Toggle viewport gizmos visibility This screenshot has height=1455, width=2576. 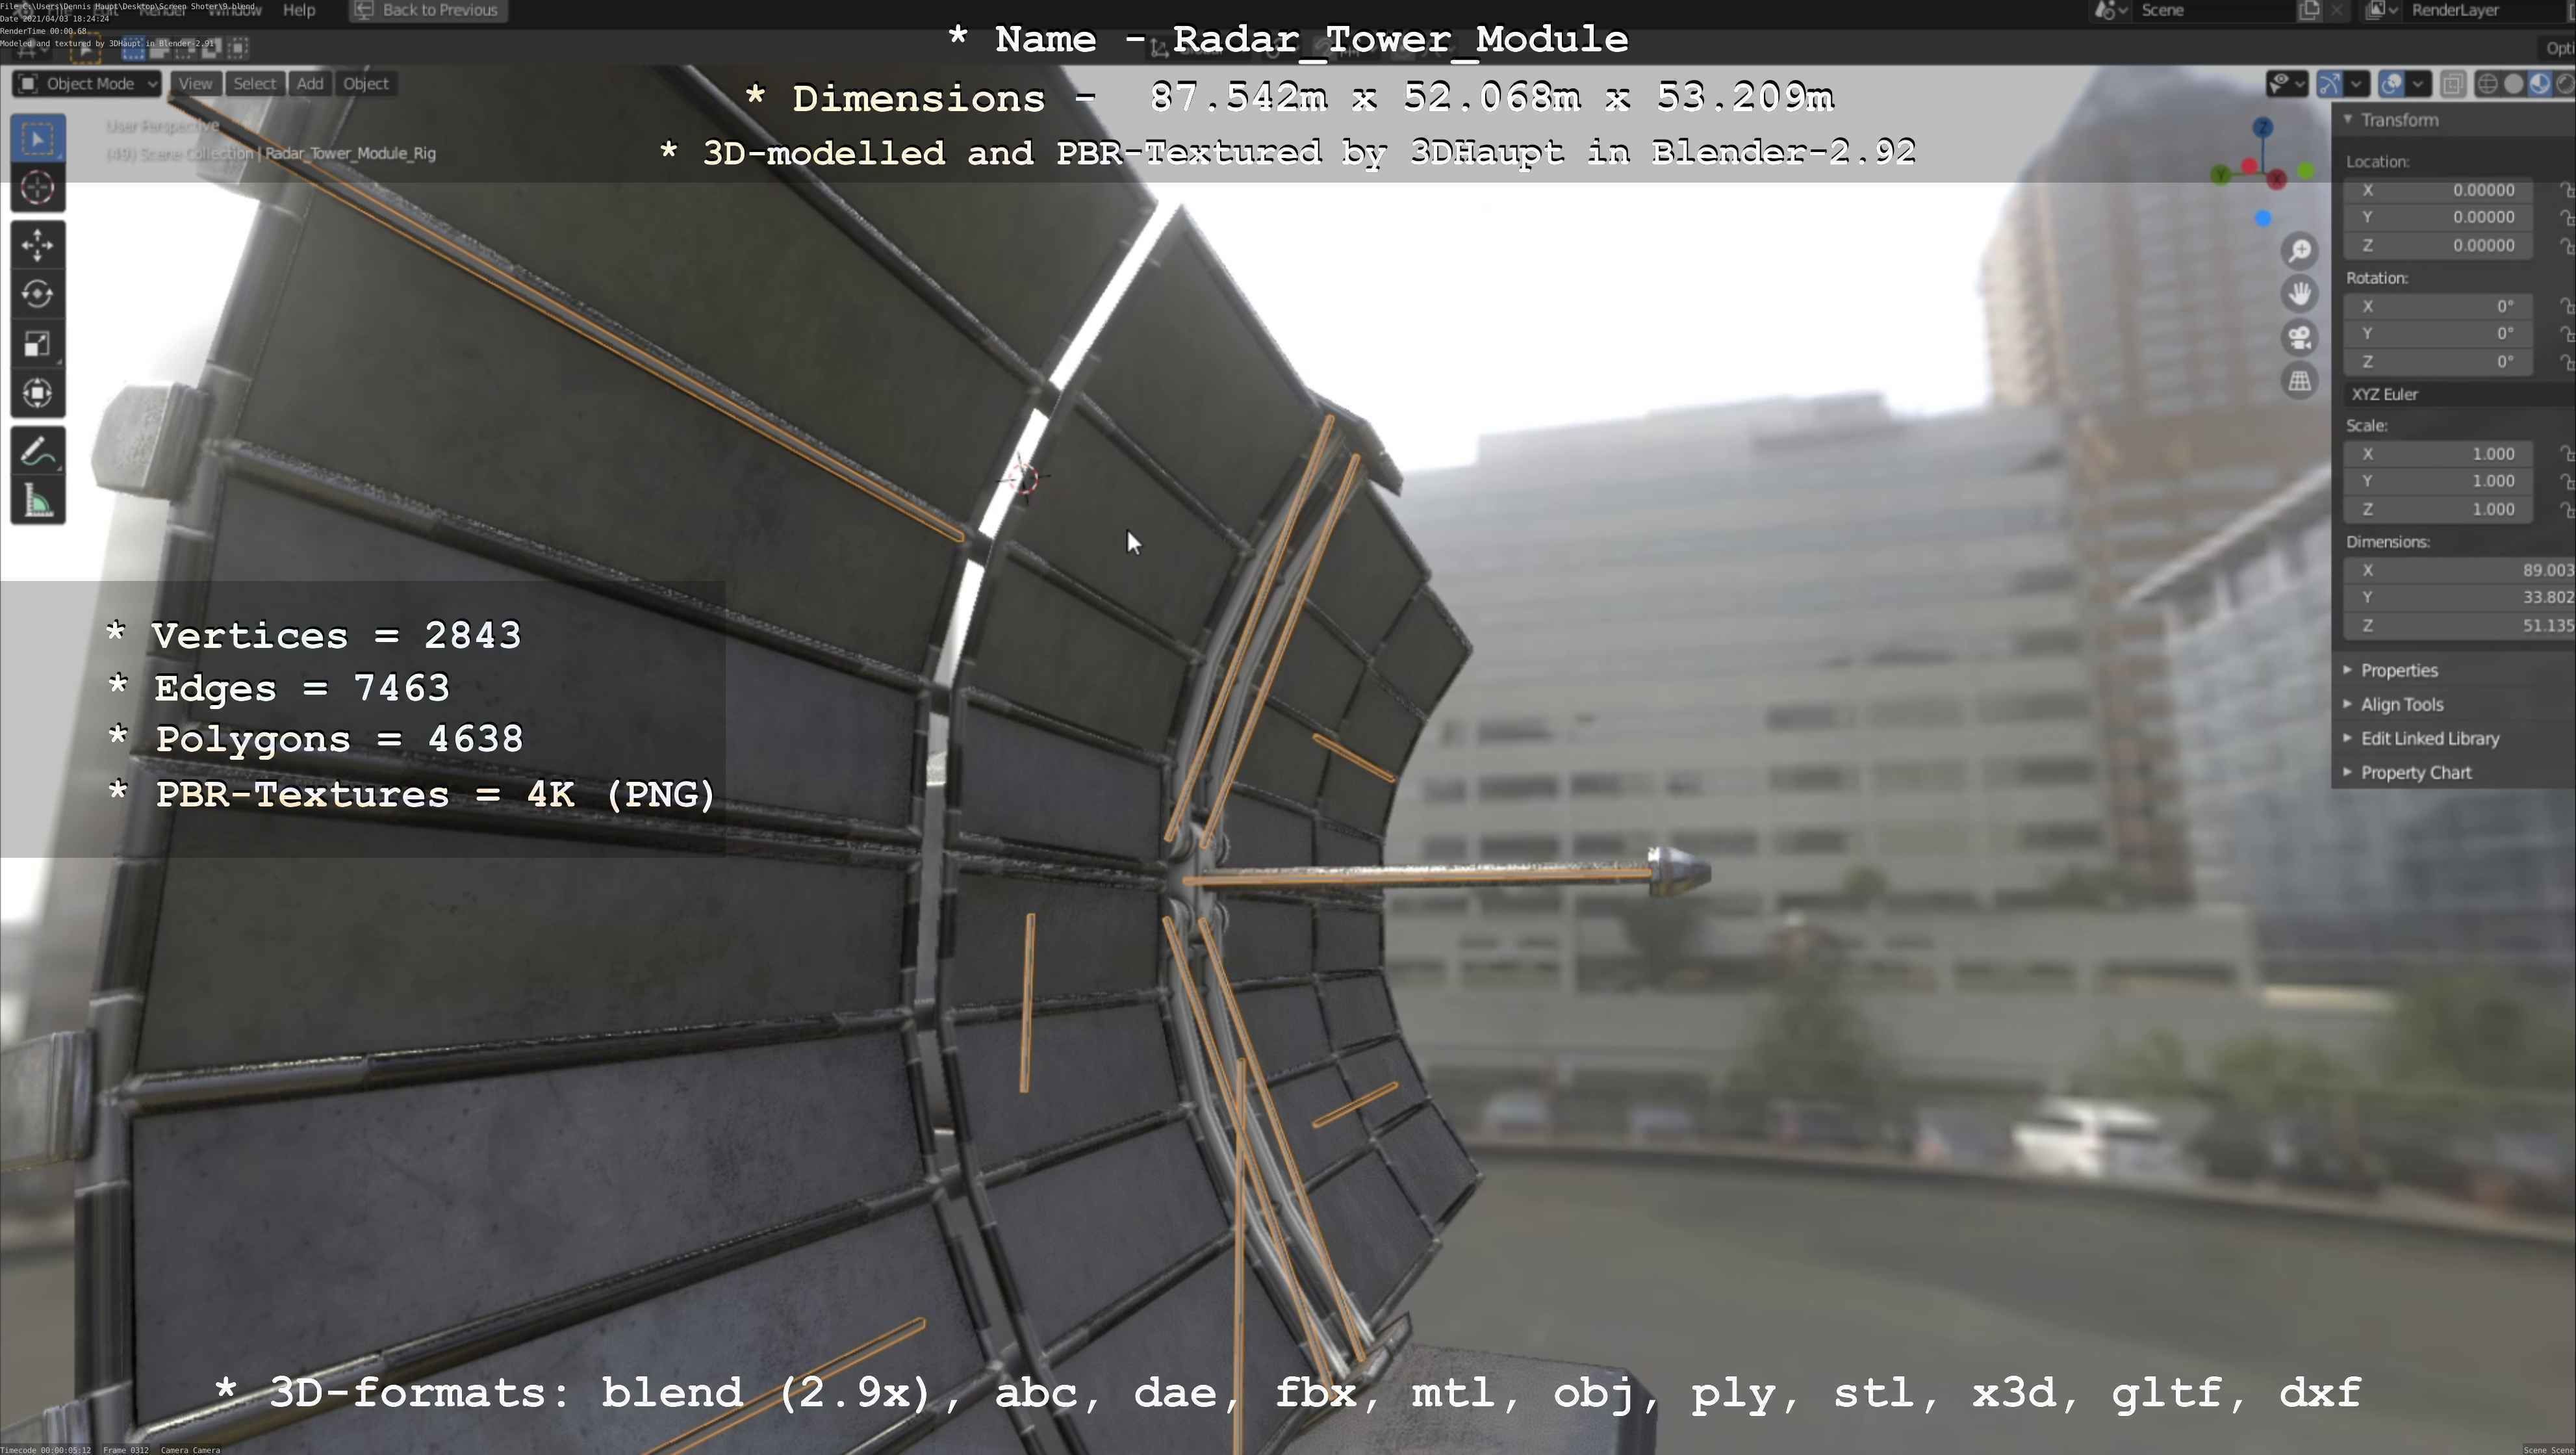[2330, 84]
